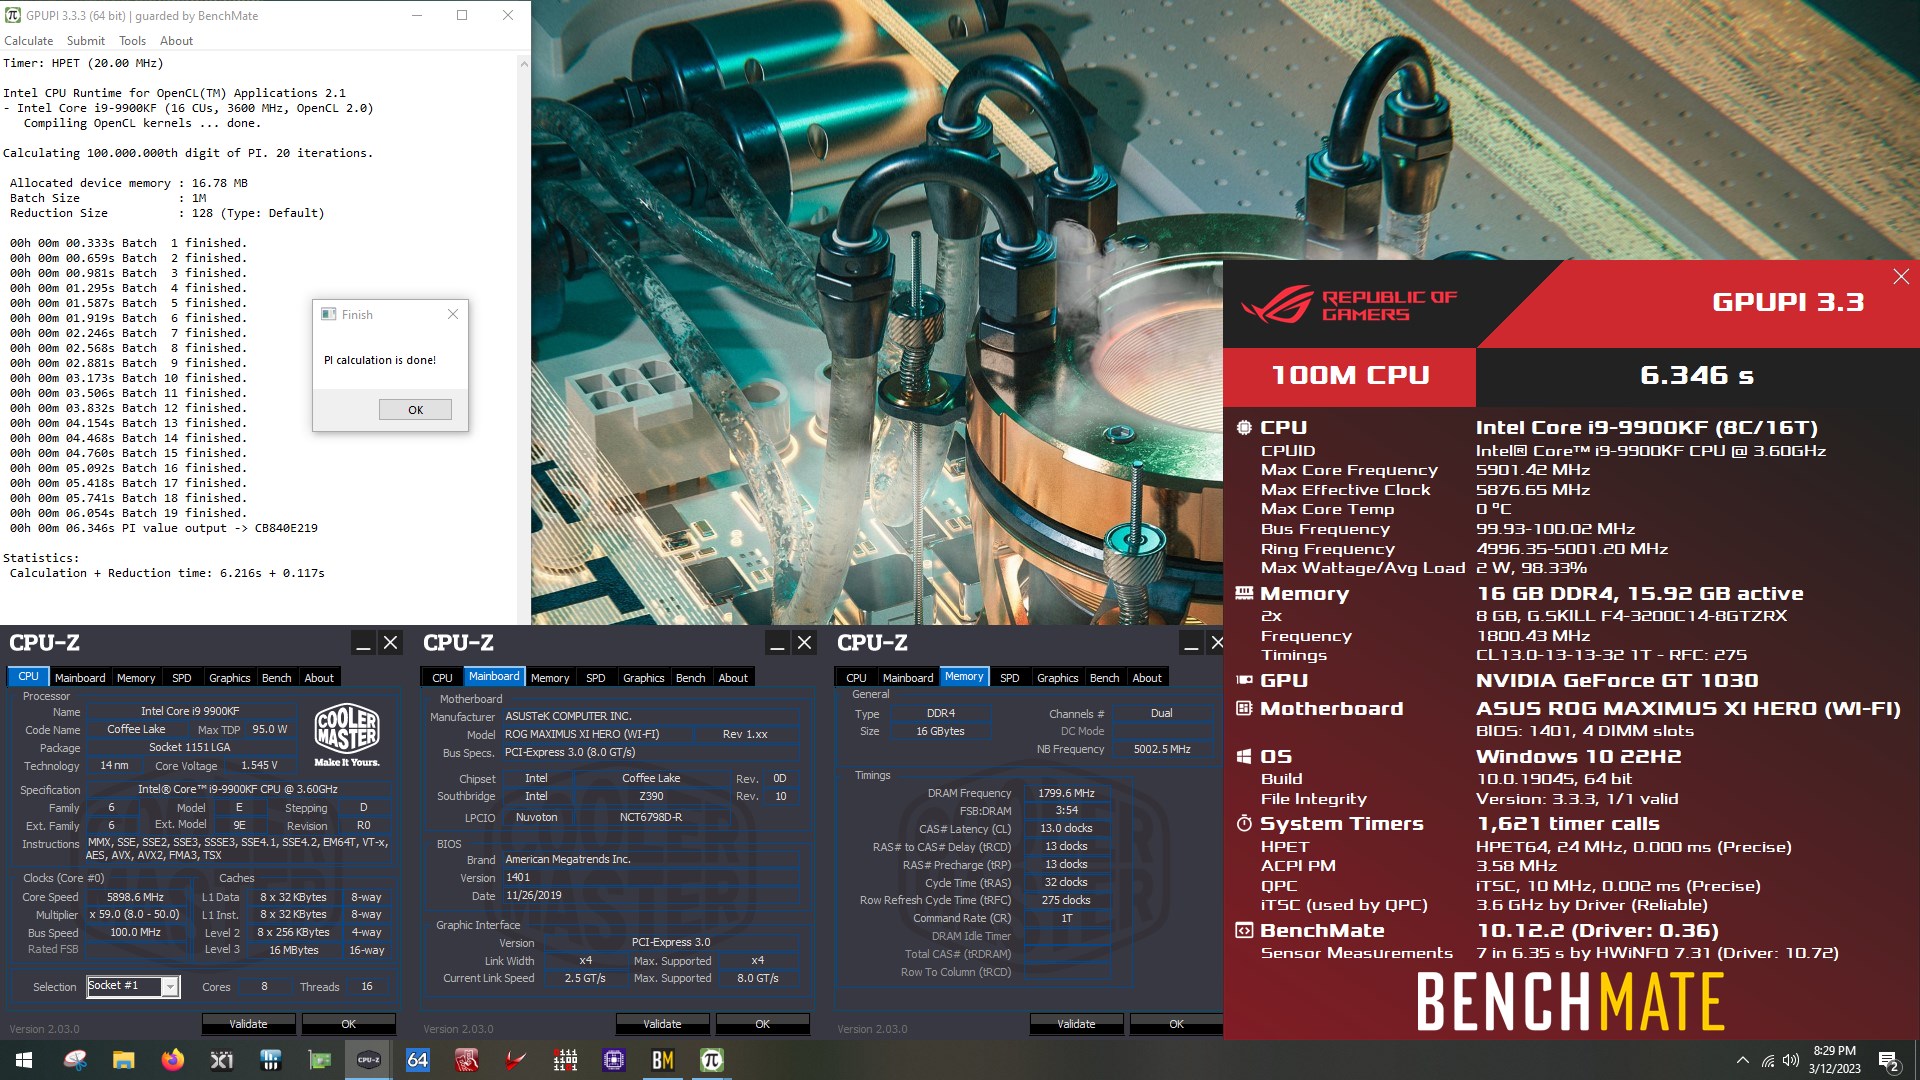
Task: Click the System Timers clock icon in BenchMate
Action: (x=1244, y=824)
